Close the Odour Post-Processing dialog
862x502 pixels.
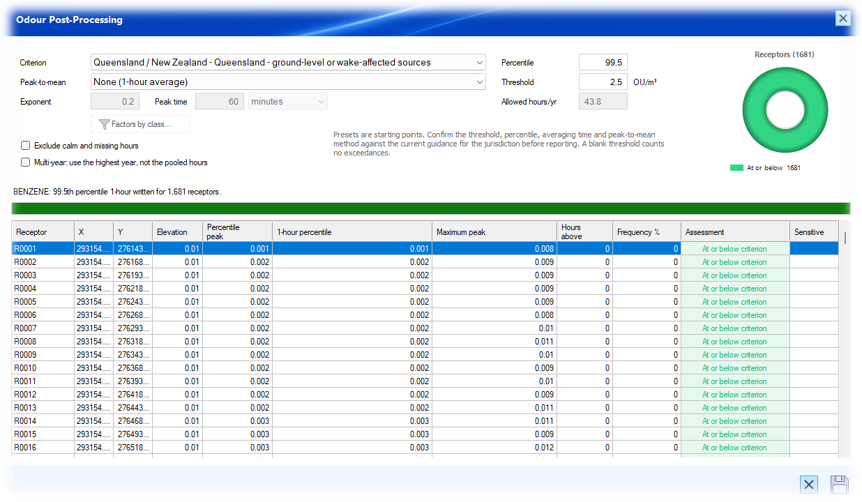click(x=842, y=18)
